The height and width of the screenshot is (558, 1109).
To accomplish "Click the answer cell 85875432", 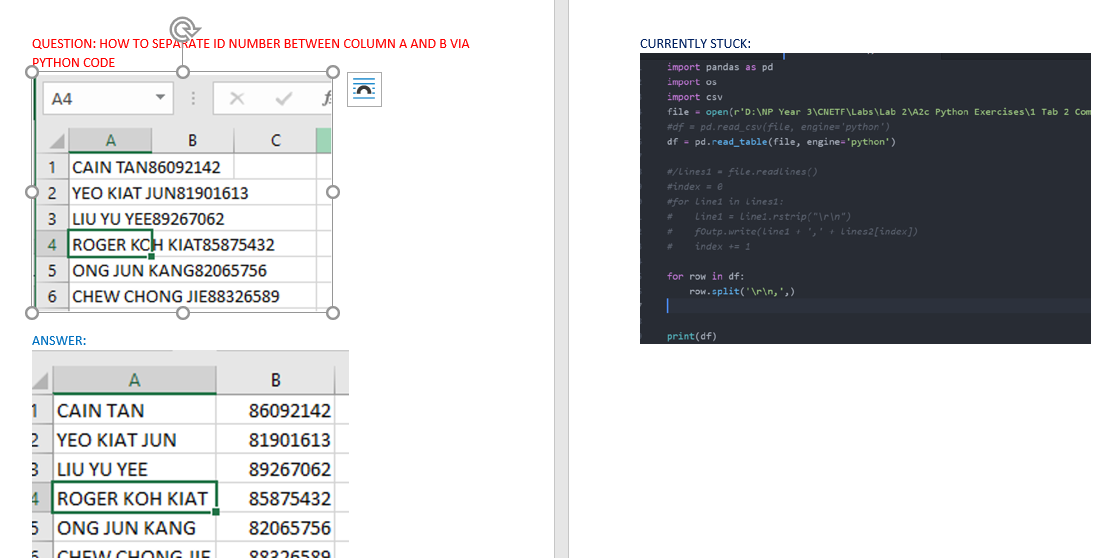I will pos(275,499).
